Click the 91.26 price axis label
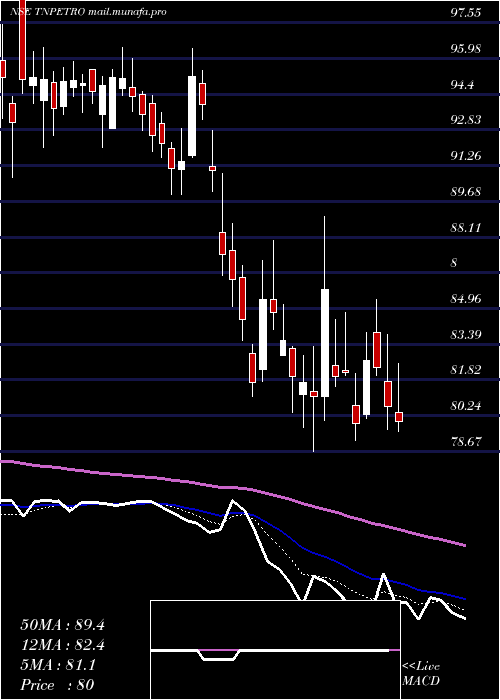The height and width of the screenshot is (700, 500). (466, 155)
